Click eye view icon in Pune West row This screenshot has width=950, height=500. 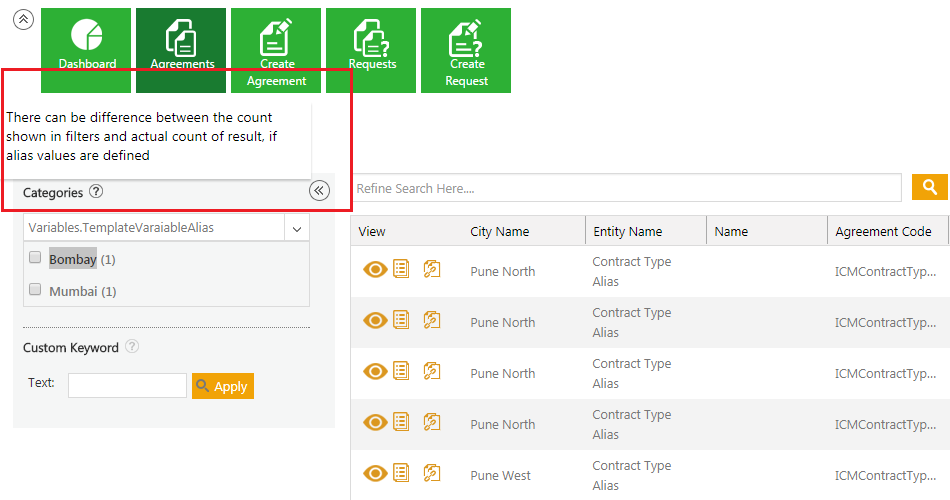[375, 474]
